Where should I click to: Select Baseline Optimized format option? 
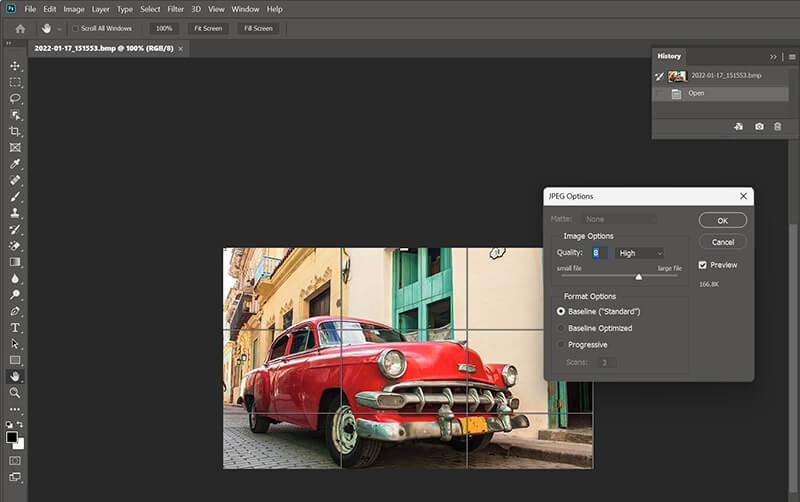(561, 328)
